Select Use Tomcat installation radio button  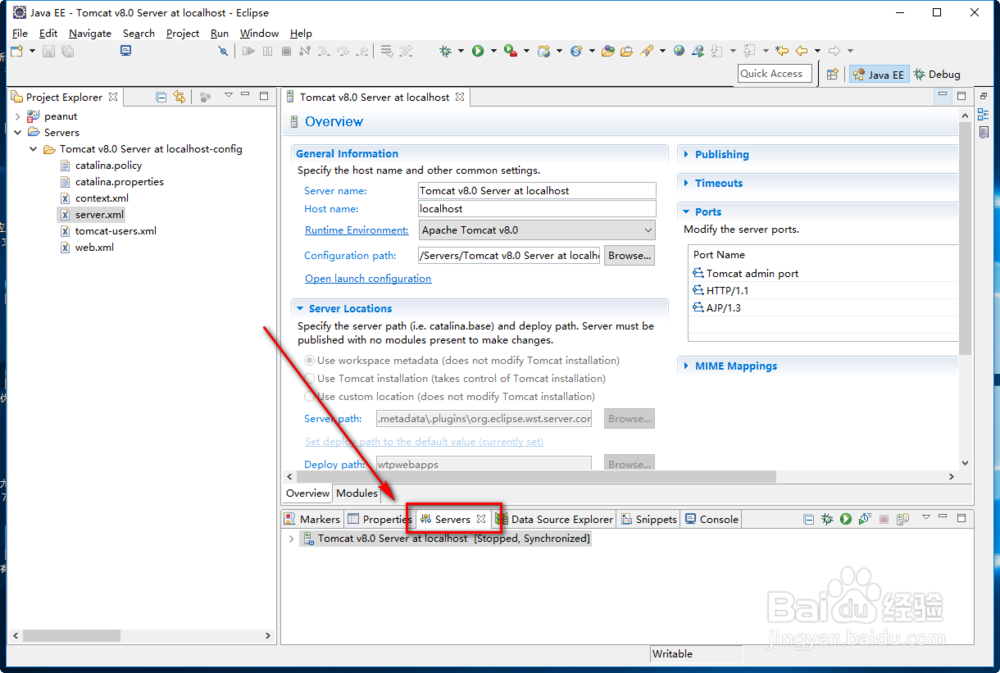309,378
